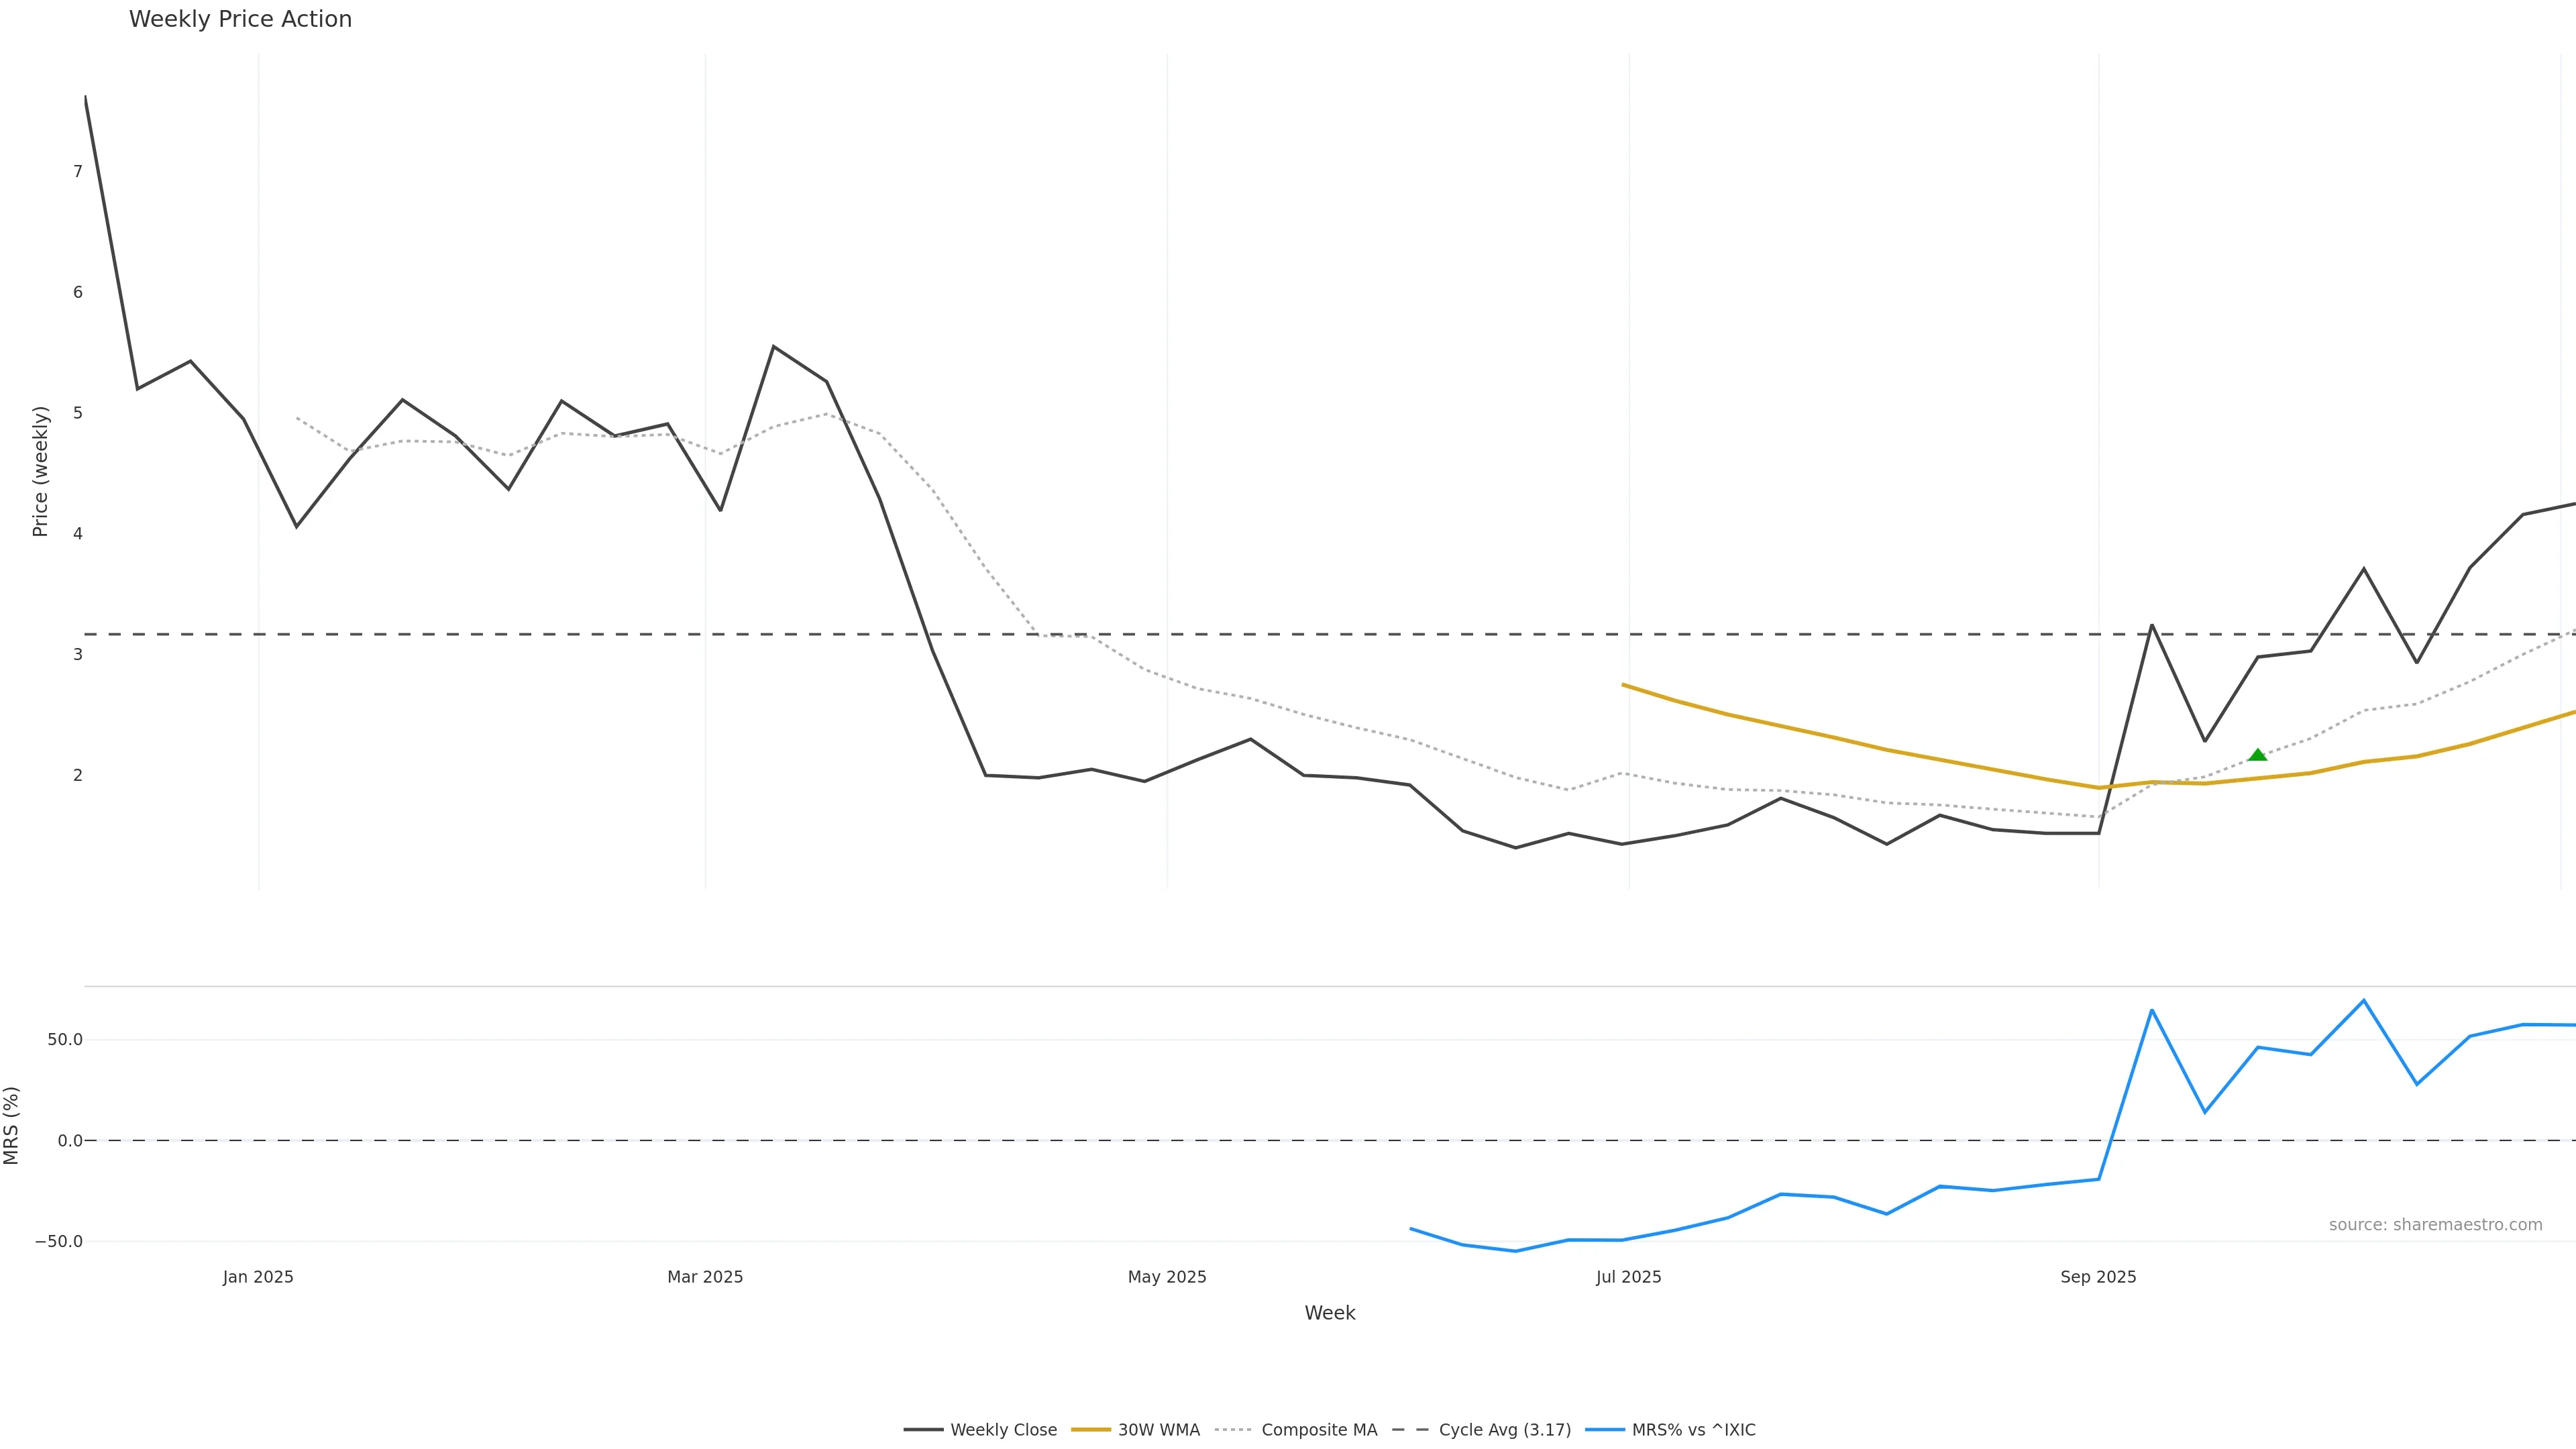This screenshot has height=1449, width=2576.
Task: Click the May 2025 axis label
Action: (x=1167, y=1277)
